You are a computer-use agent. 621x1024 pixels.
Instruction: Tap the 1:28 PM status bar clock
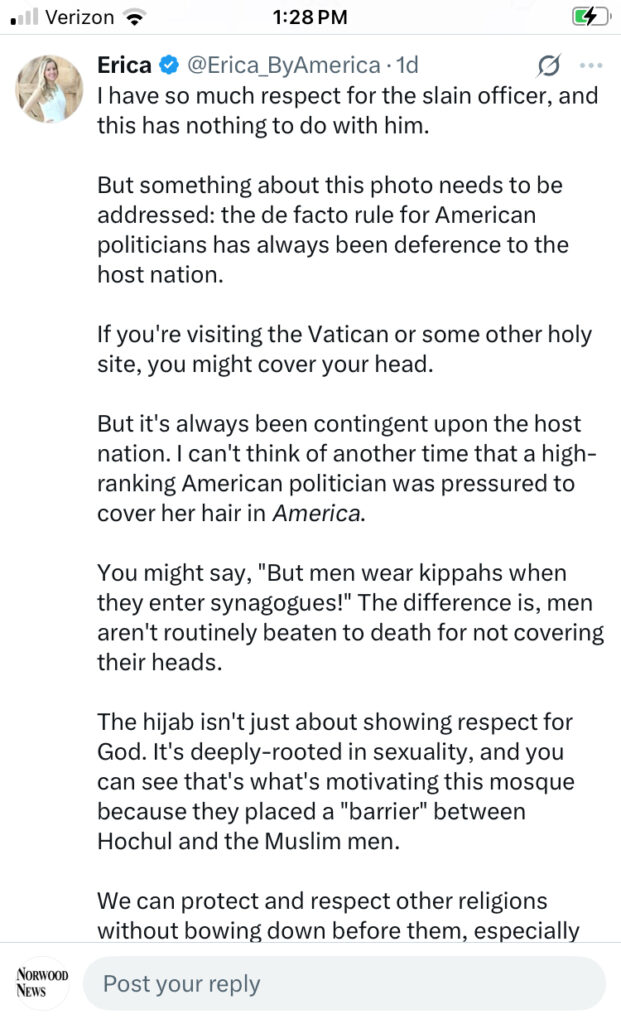click(x=311, y=17)
